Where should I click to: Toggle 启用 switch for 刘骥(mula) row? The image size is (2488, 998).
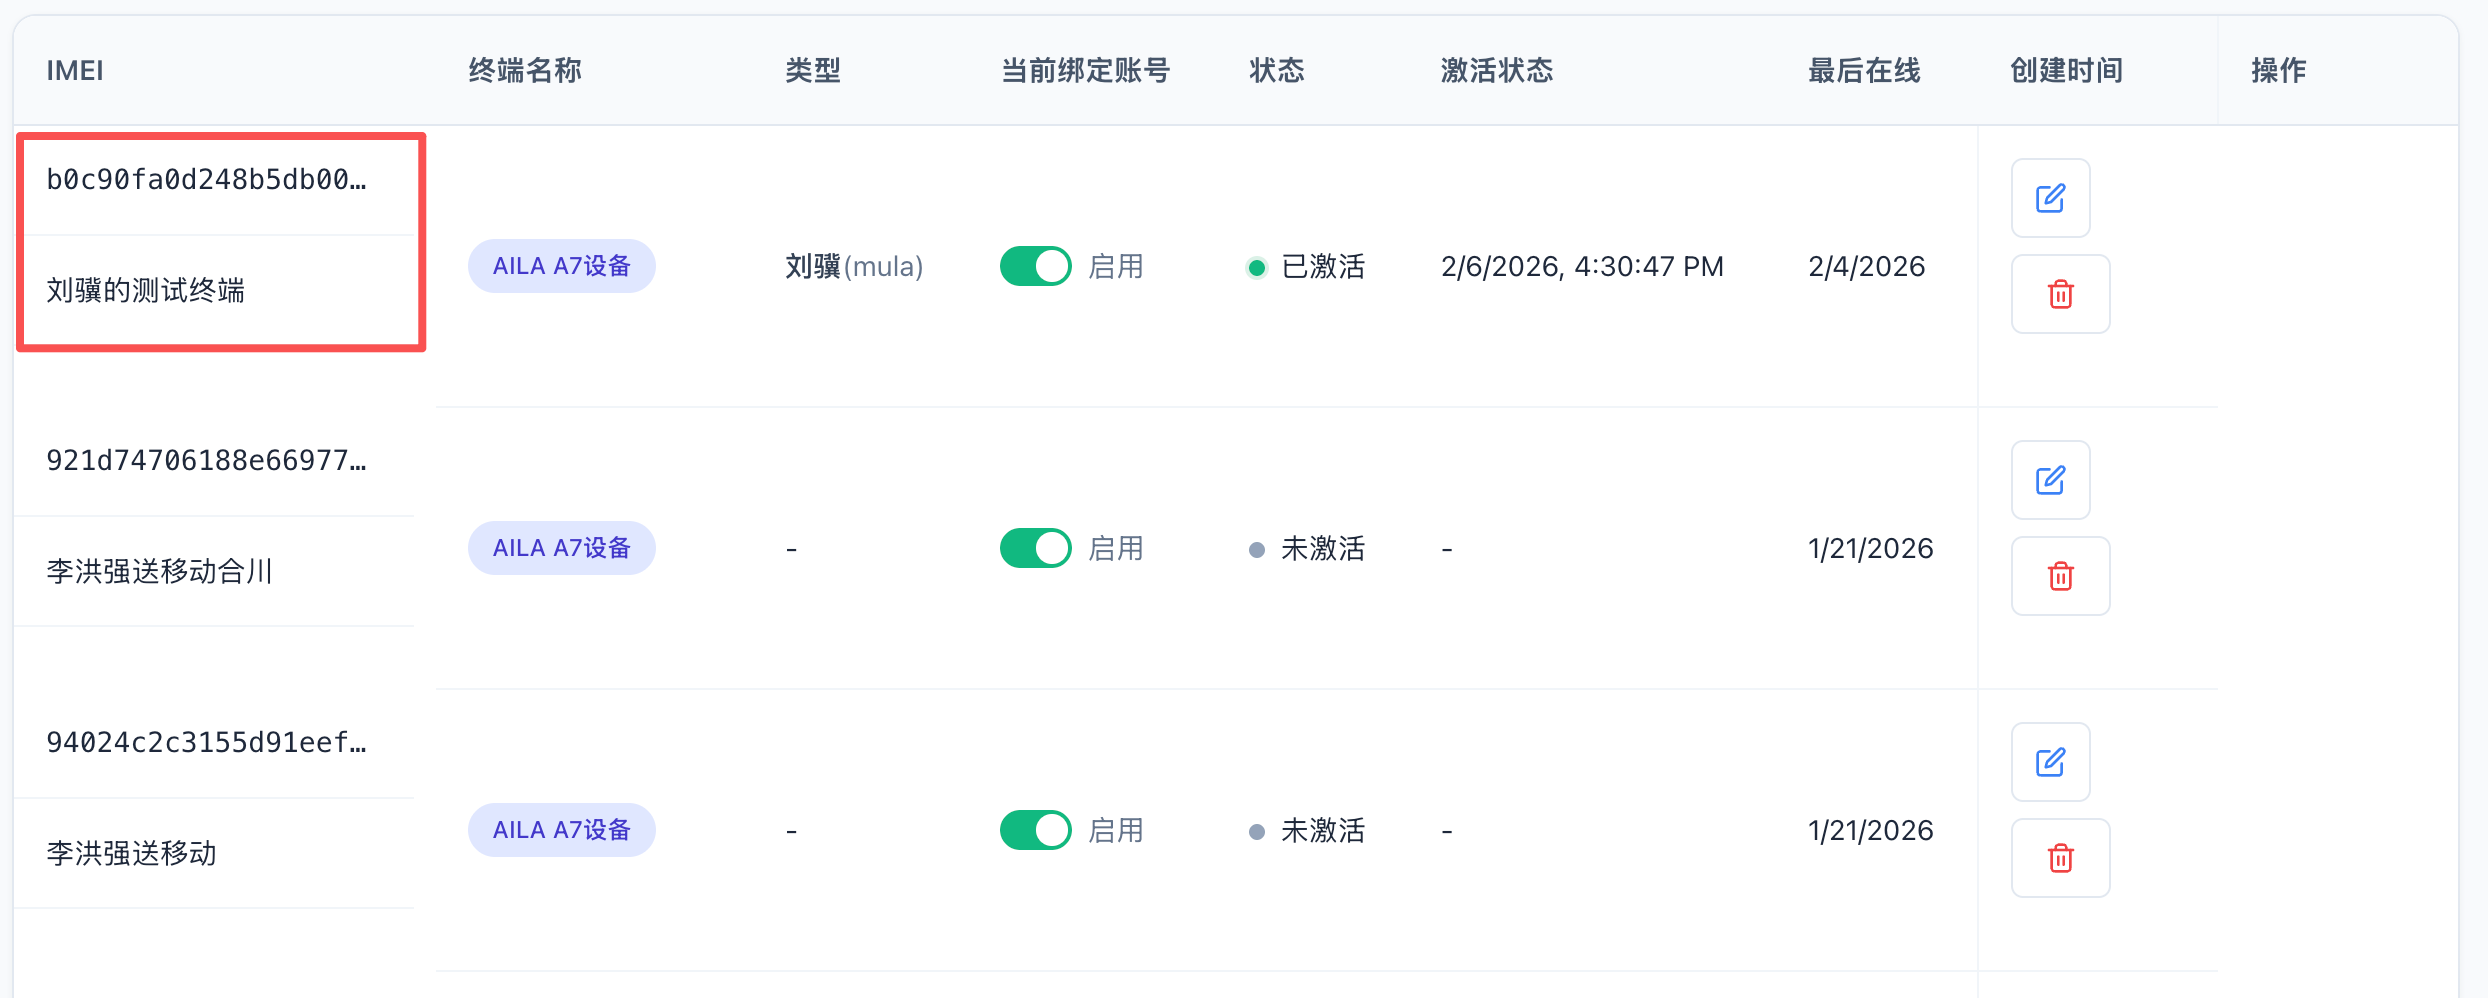click(x=1035, y=266)
